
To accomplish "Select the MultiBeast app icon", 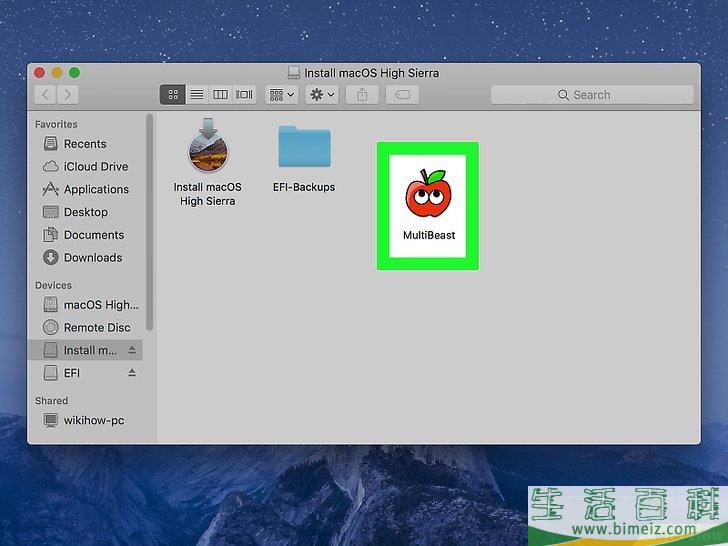I will 428,193.
